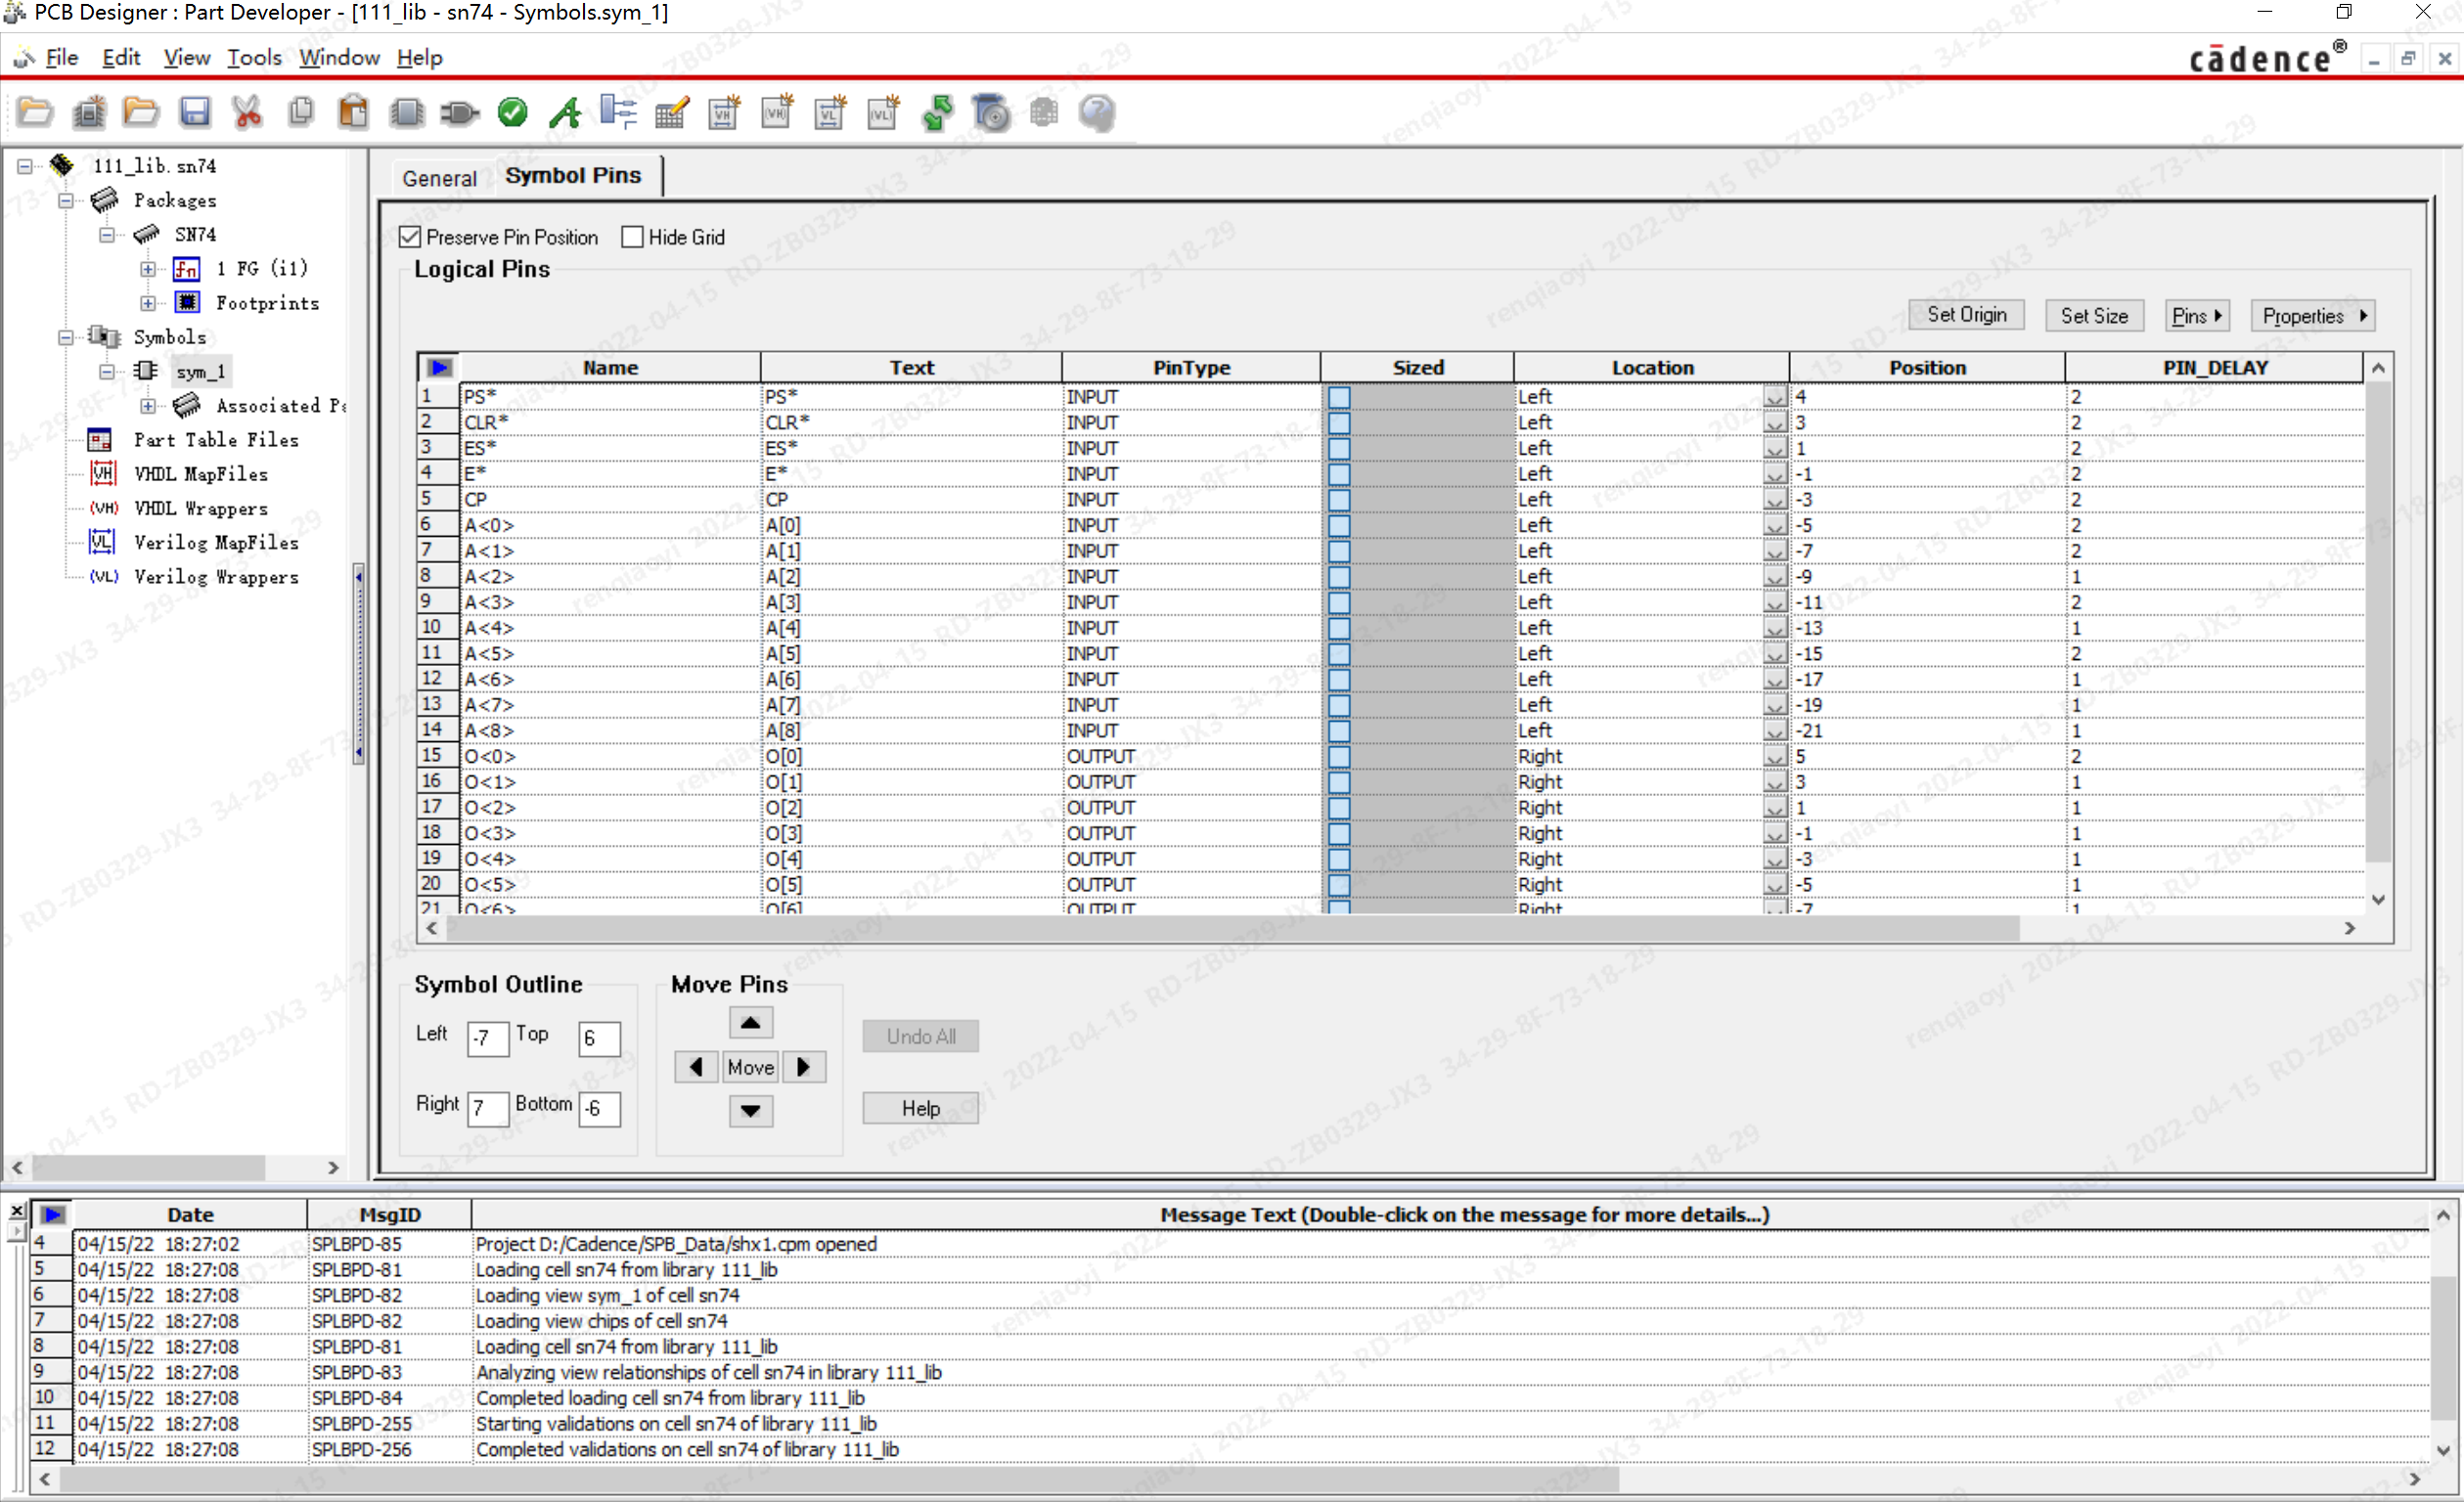The width and height of the screenshot is (2464, 1502).
Task: Open the File menu
Action: (x=62, y=57)
